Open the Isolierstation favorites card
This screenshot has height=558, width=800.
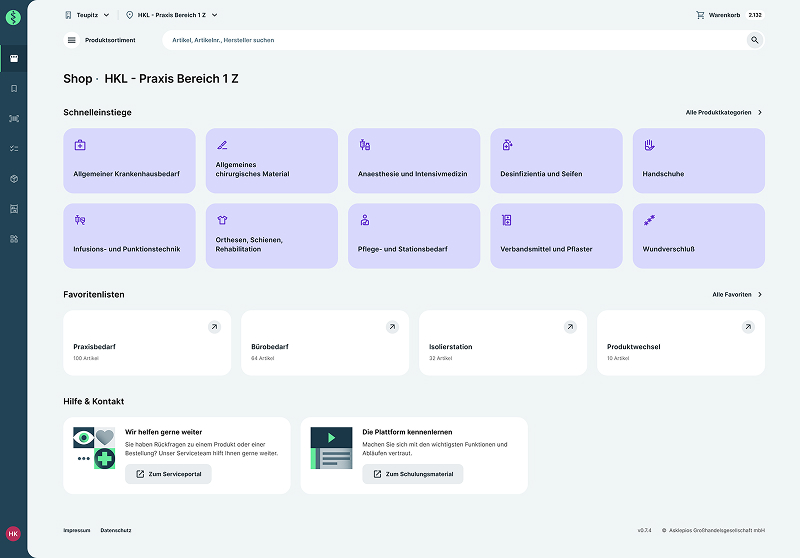(x=503, y=343)
